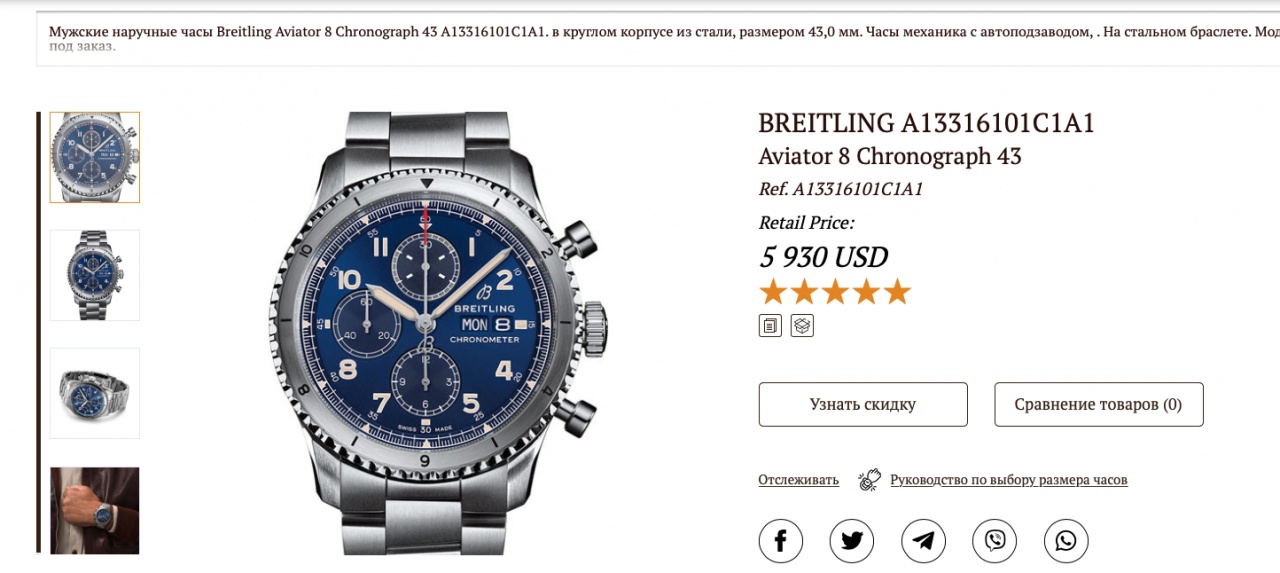Image resolution: width=1280 pixels, height=573 pixels.
Task: Select the first front-view watch thumbnail
Action: 95,158
